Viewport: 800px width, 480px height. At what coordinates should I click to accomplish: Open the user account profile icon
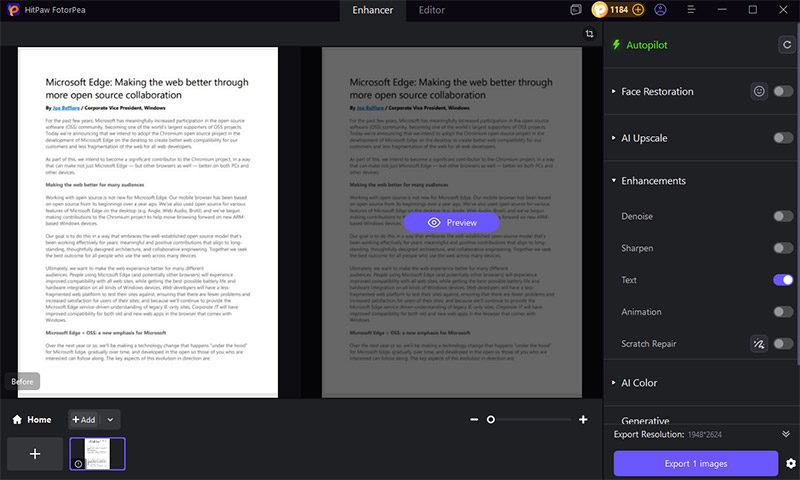coord(660,10)
